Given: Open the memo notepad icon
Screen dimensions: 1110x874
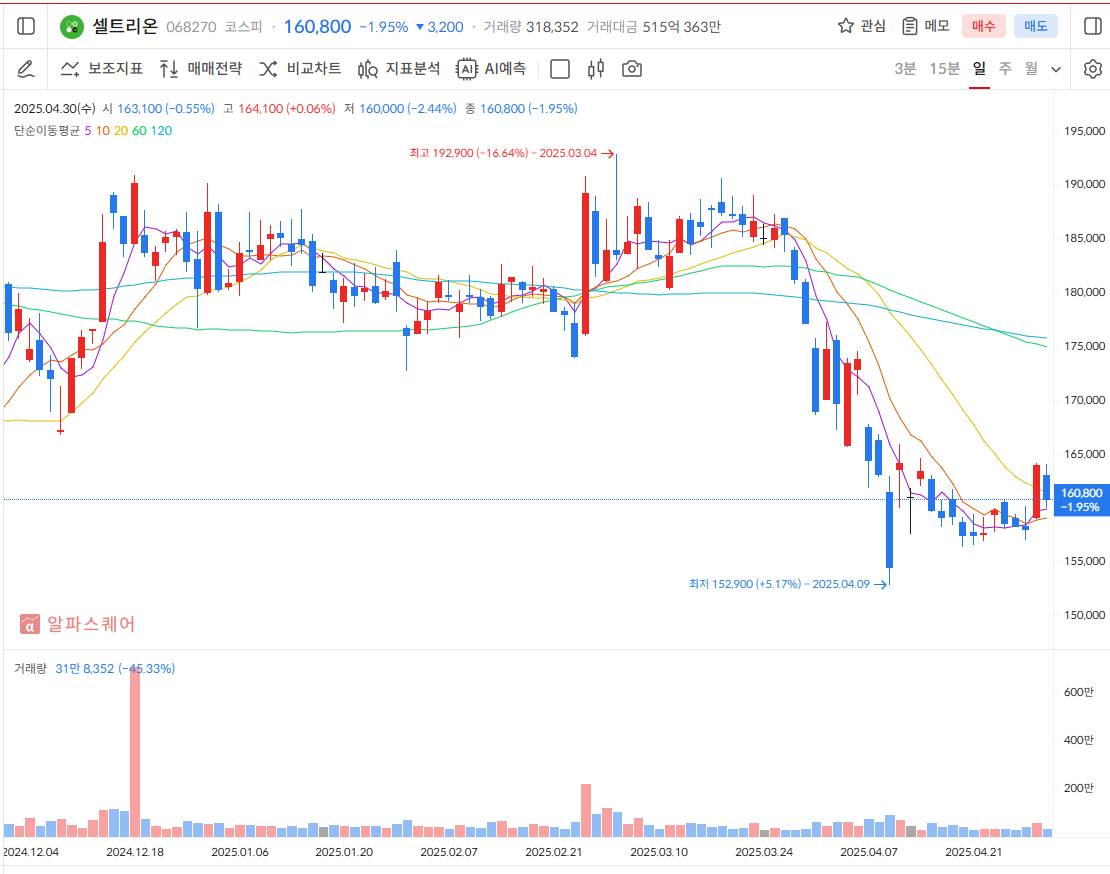Looking at the screenshot, I should click(x=910, y=26).
